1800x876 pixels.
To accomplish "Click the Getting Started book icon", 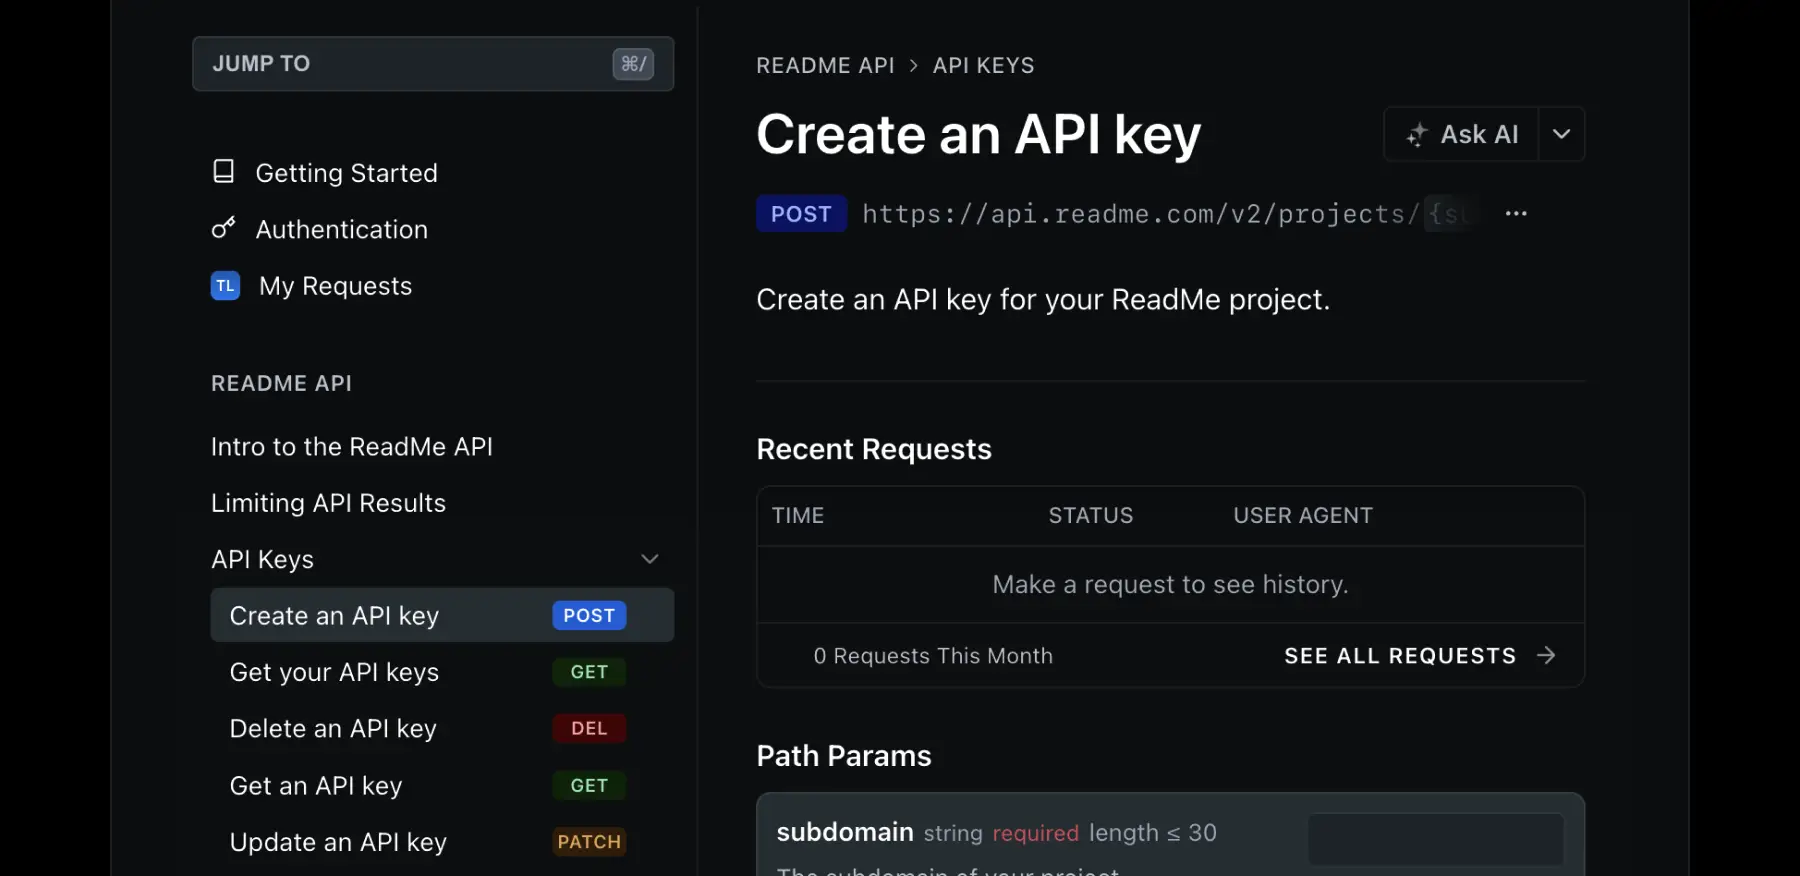I will pos(224,172).
